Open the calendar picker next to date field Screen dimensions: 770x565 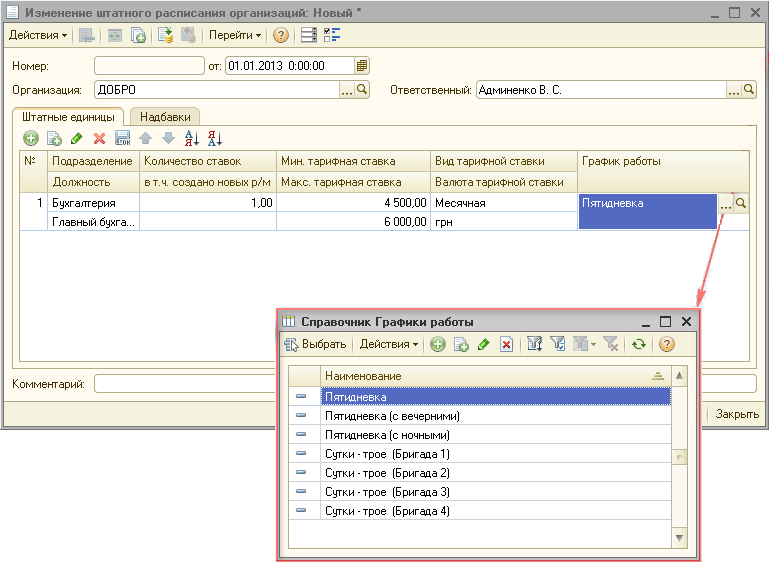(x=362, y=66)
